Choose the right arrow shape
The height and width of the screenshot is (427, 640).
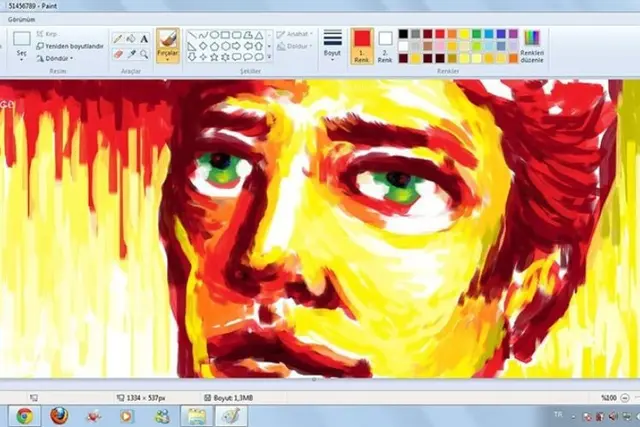pos(236,46)
